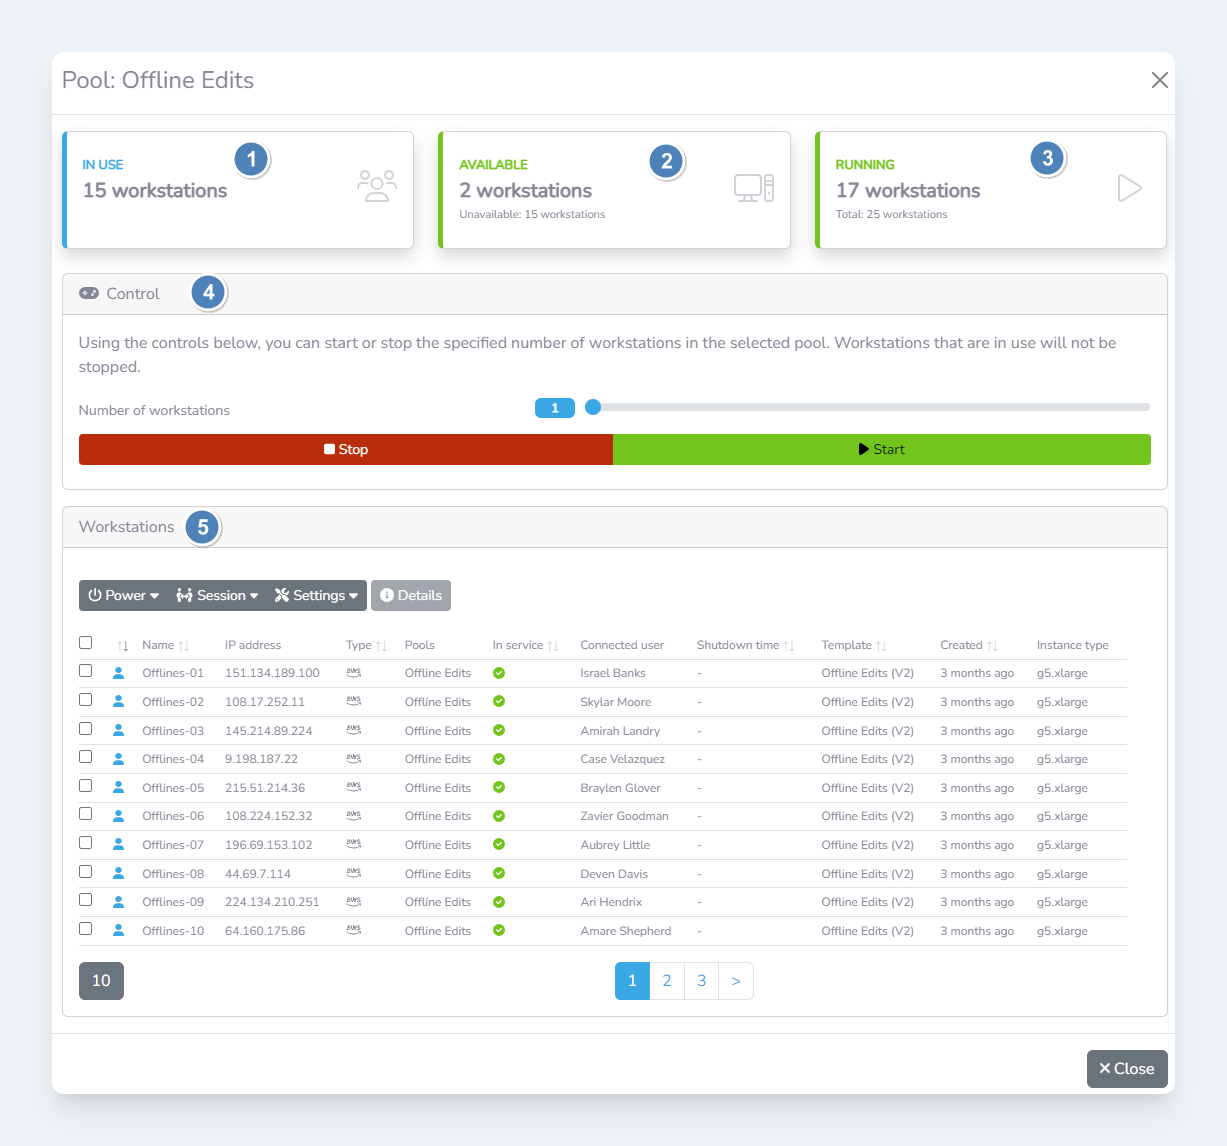Click the number of workstations slider handle
Viewport: 1227px width, 1146px height.
593,407
